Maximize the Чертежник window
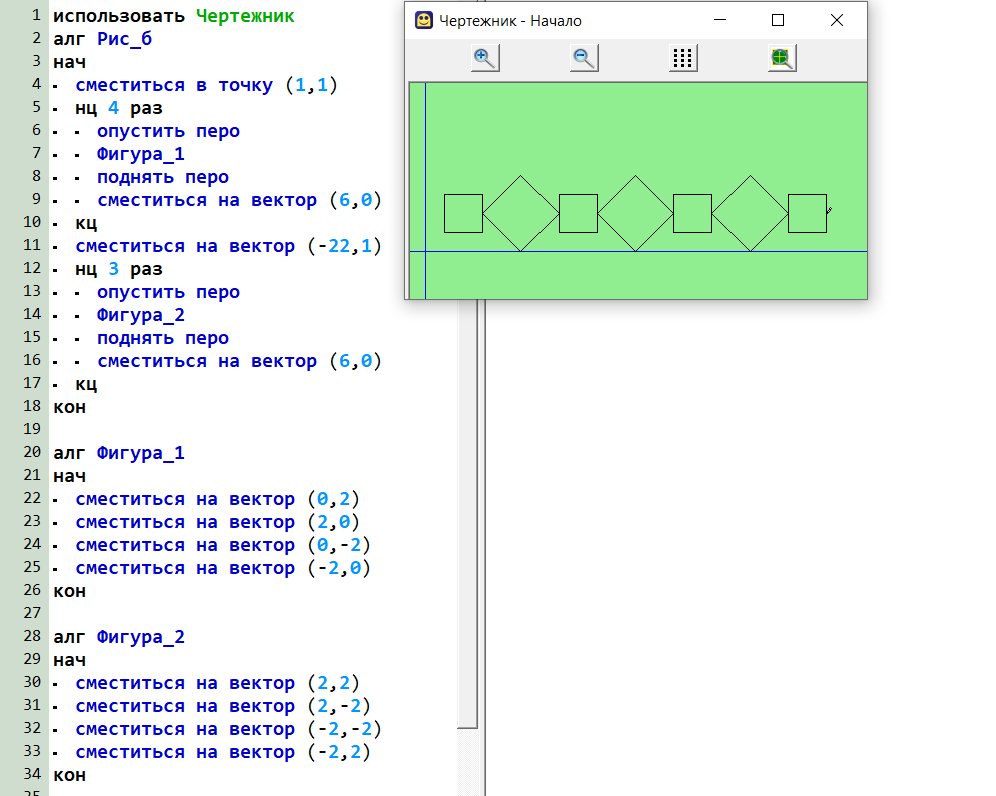This screenshot has width=996, height=796. pos(777,20)
